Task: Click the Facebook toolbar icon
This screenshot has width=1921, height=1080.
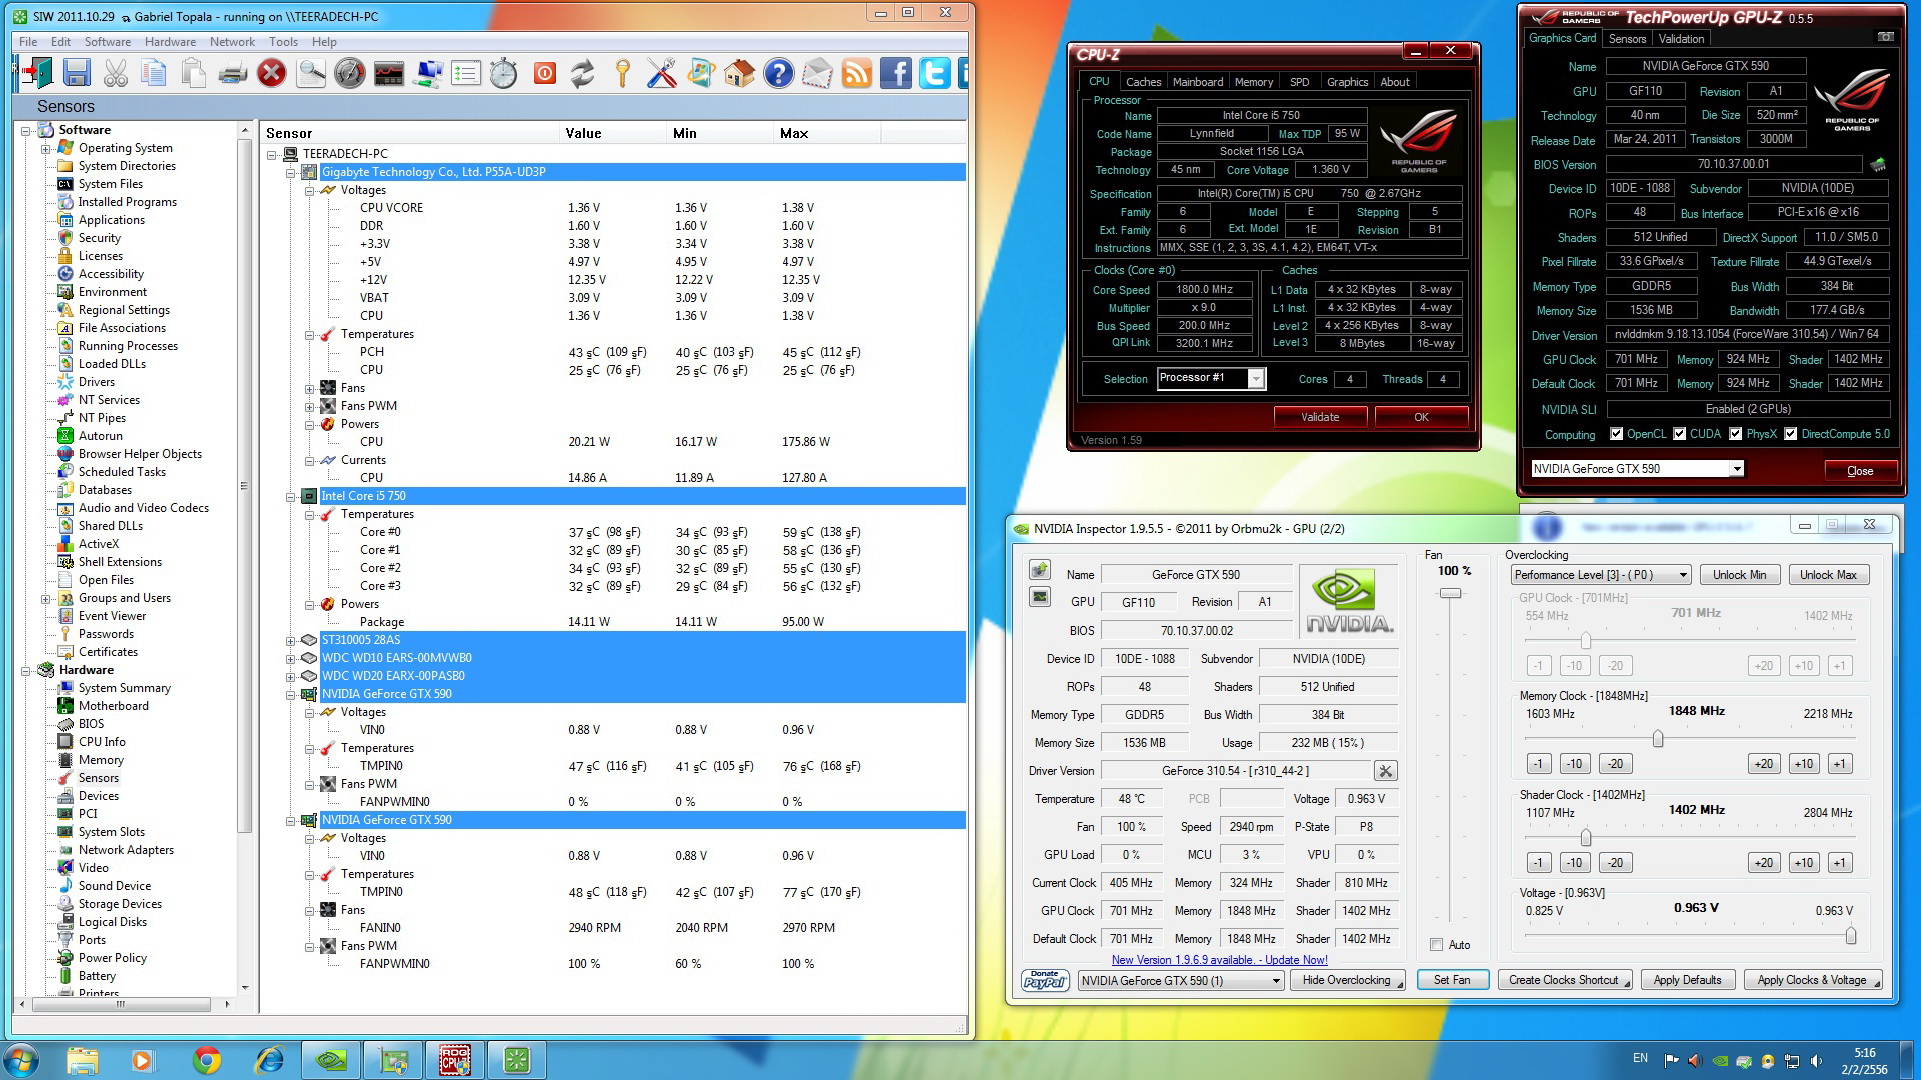Action: pyautogui.click(x=896, y=73)
